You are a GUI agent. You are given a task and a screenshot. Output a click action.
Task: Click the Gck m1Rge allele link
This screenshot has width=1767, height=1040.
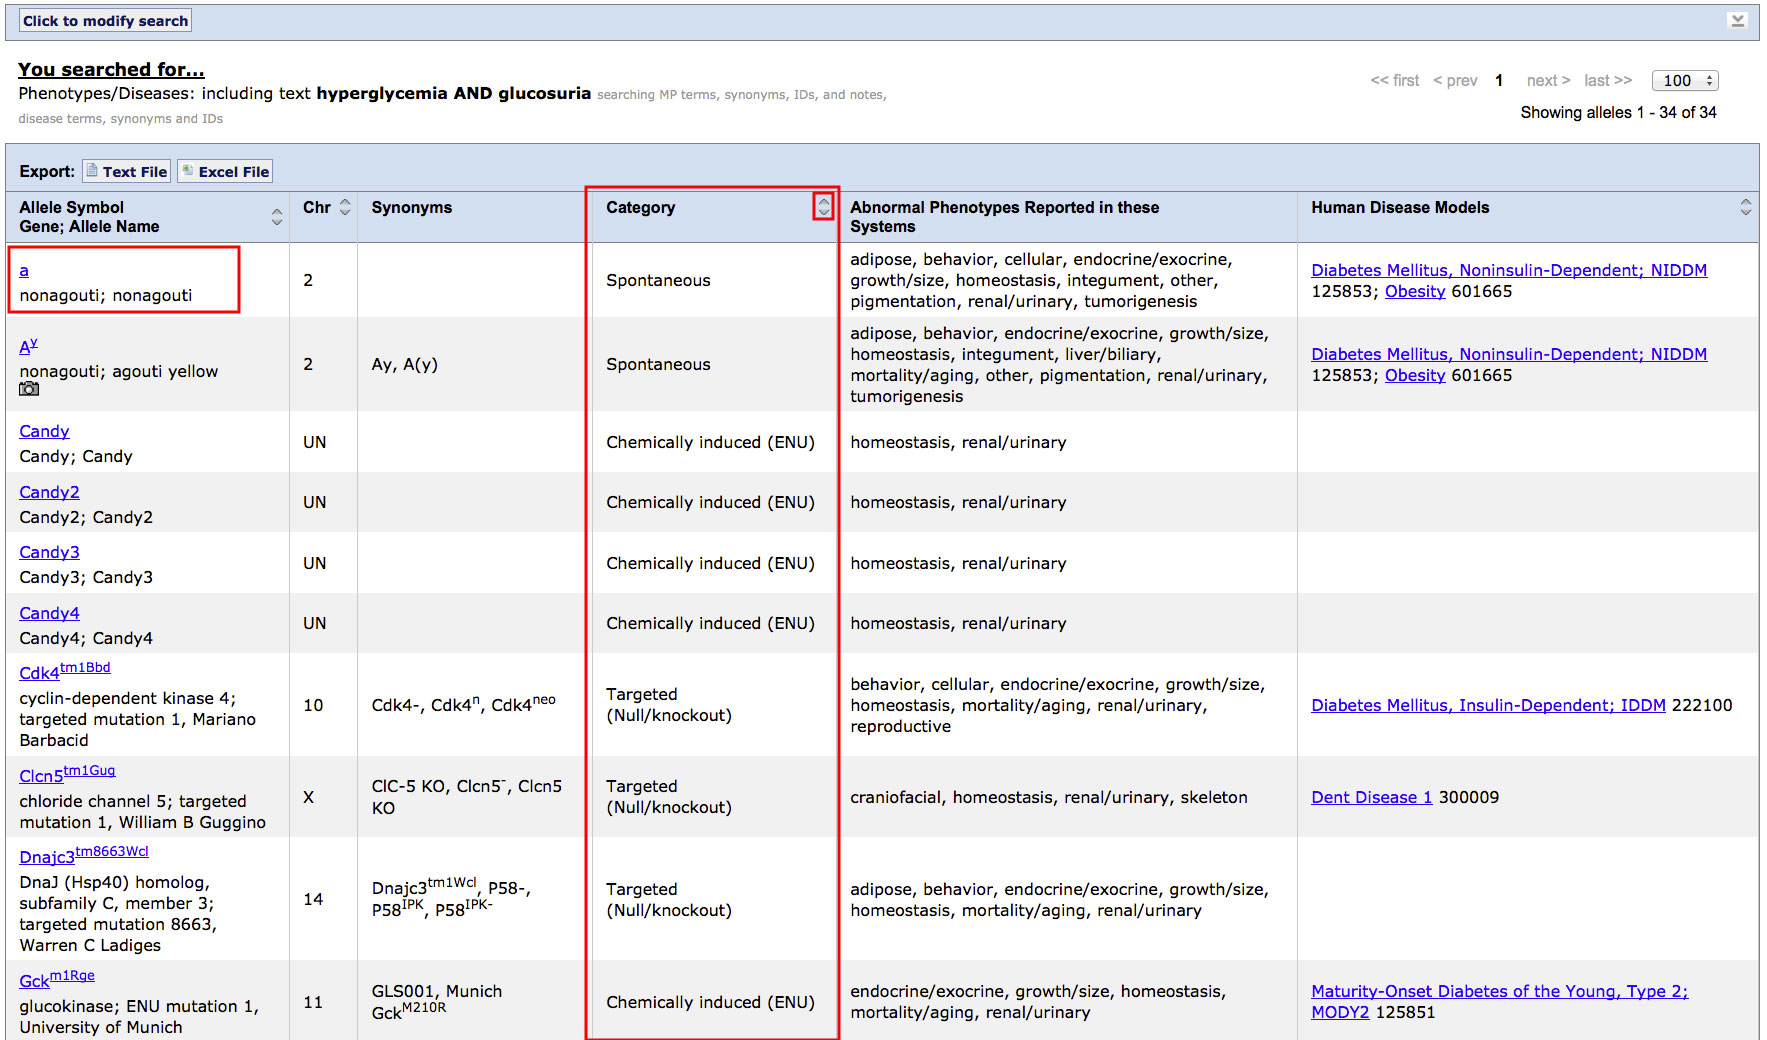coord(56,980)
